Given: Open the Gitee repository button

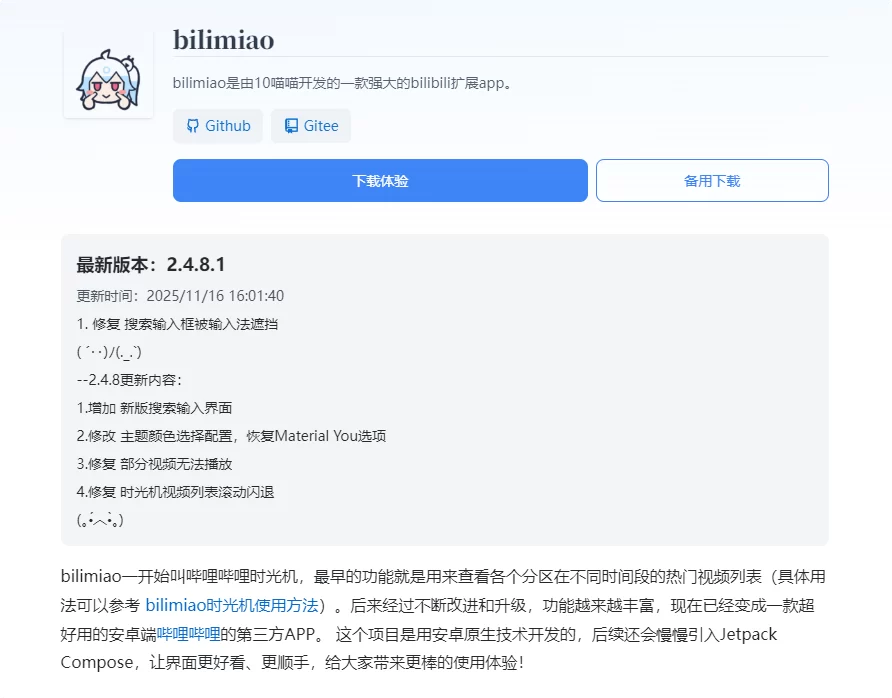Looking at the screenshot, I should [311, 125].
